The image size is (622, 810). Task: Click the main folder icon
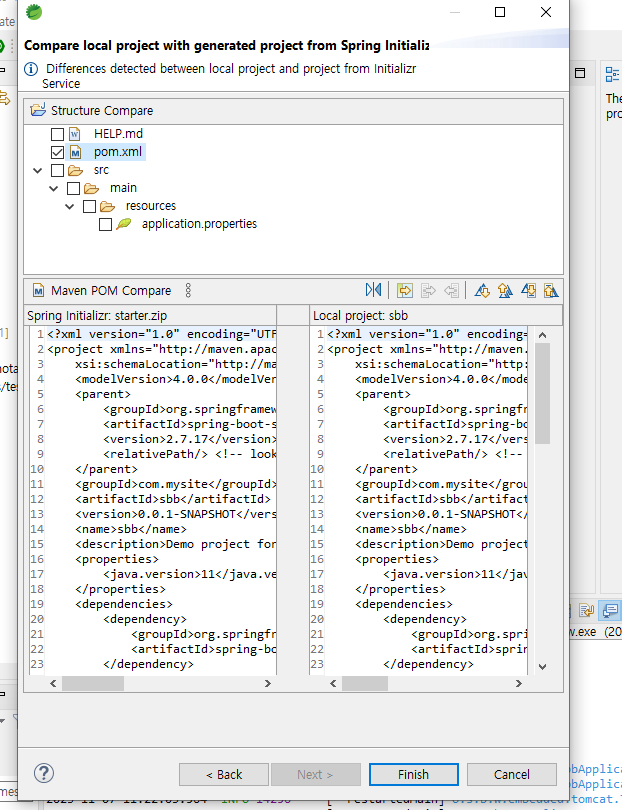pyautogui.click(x=91, y=188)
